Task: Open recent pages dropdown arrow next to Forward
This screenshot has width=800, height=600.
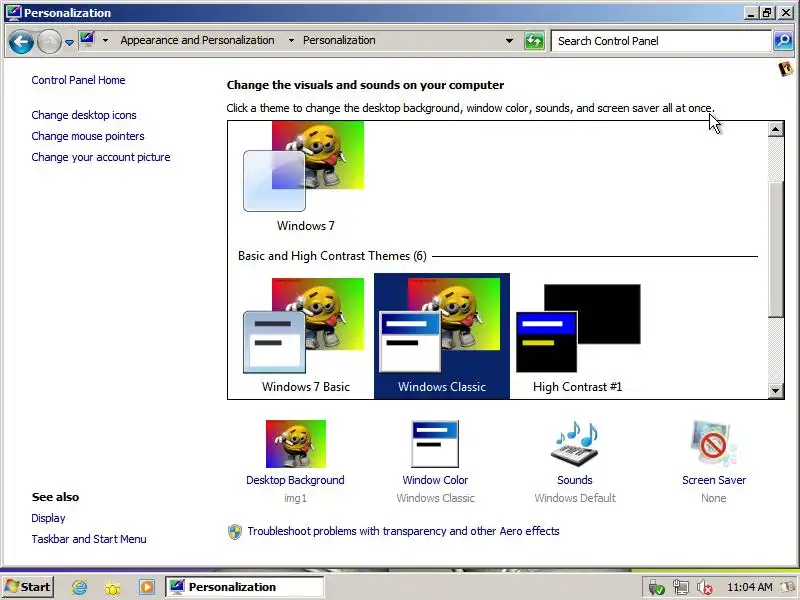Action: 69,42
